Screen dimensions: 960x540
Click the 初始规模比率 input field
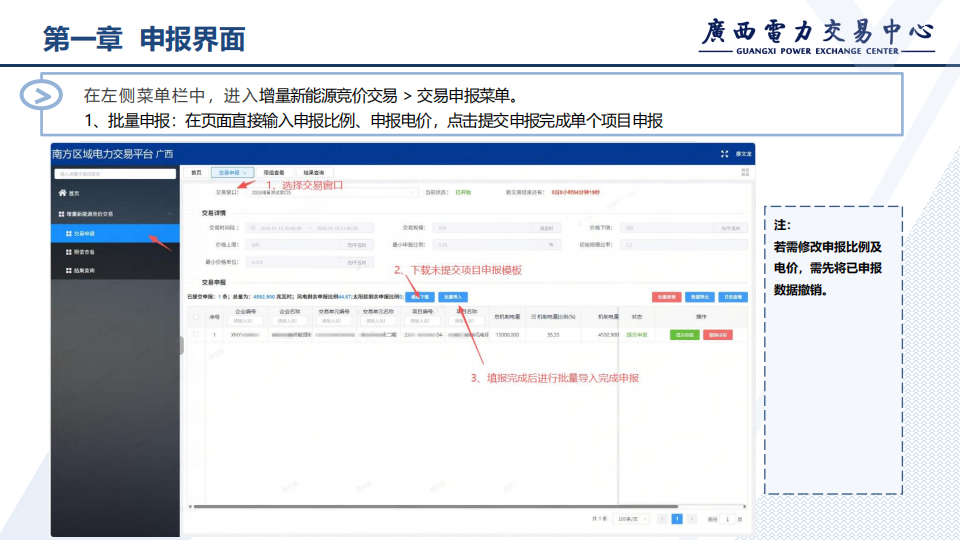pos(684,244)
